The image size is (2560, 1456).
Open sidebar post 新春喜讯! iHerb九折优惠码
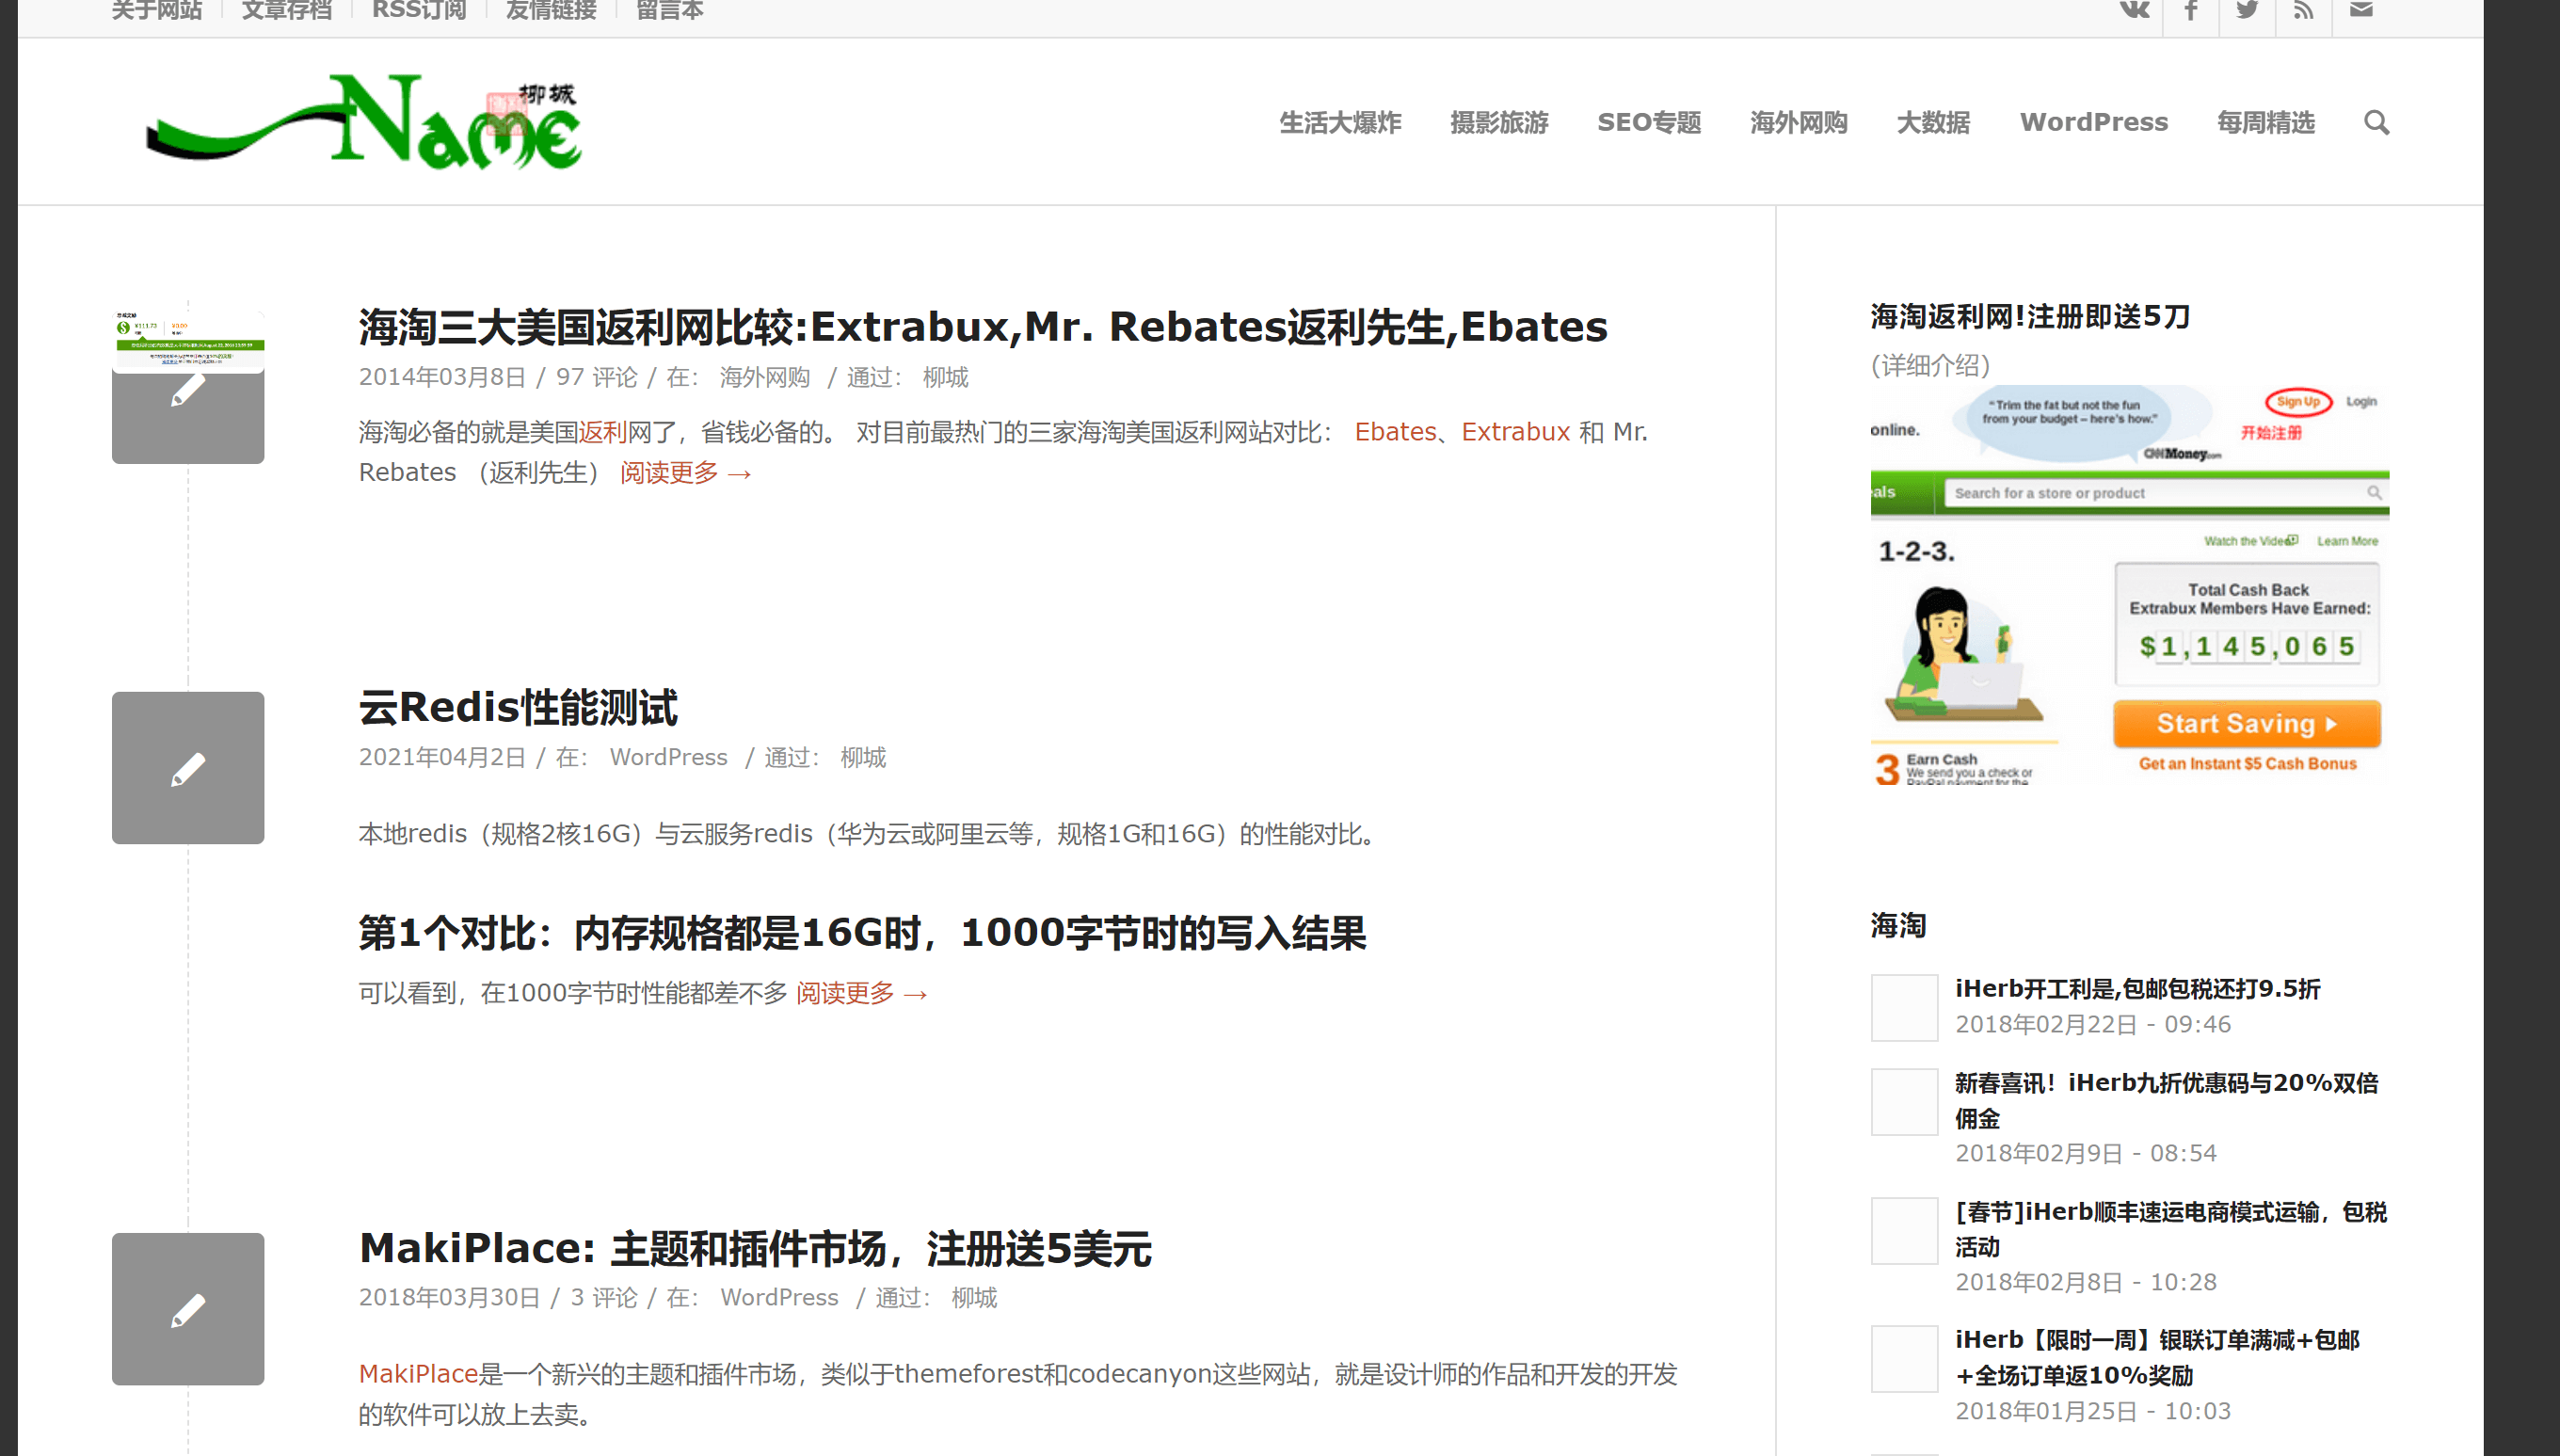click(2166, 1100)
